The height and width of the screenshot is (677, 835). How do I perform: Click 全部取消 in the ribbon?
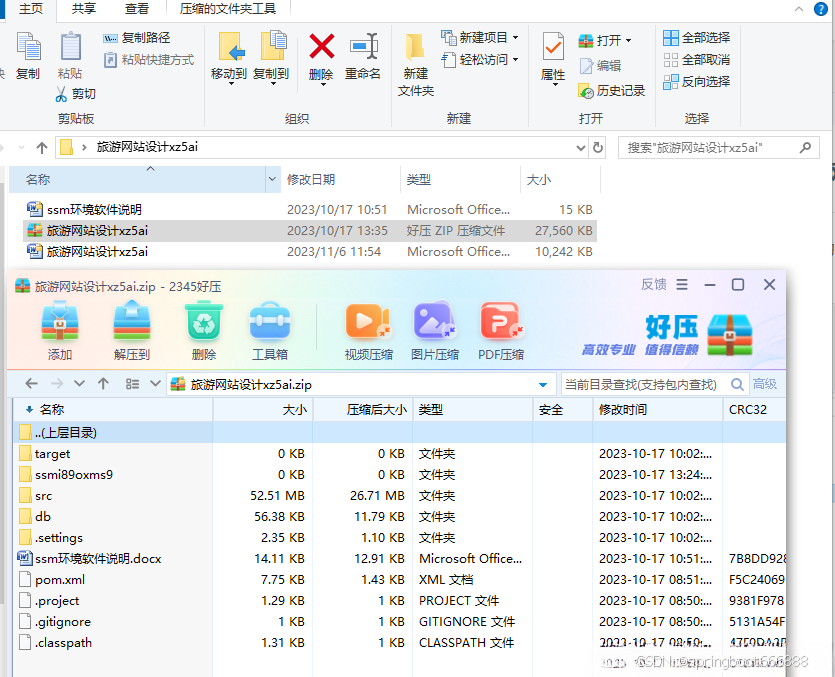[697, 60]
